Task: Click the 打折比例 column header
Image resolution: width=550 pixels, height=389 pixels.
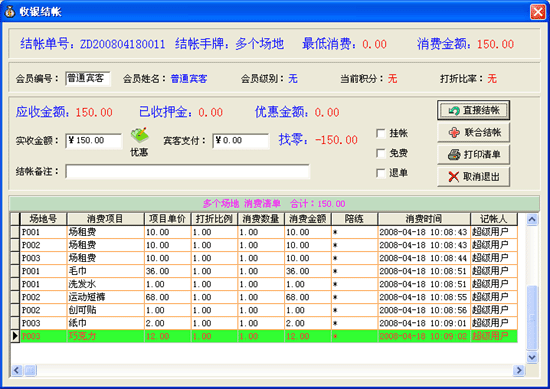Action: [x=214, y=219]
